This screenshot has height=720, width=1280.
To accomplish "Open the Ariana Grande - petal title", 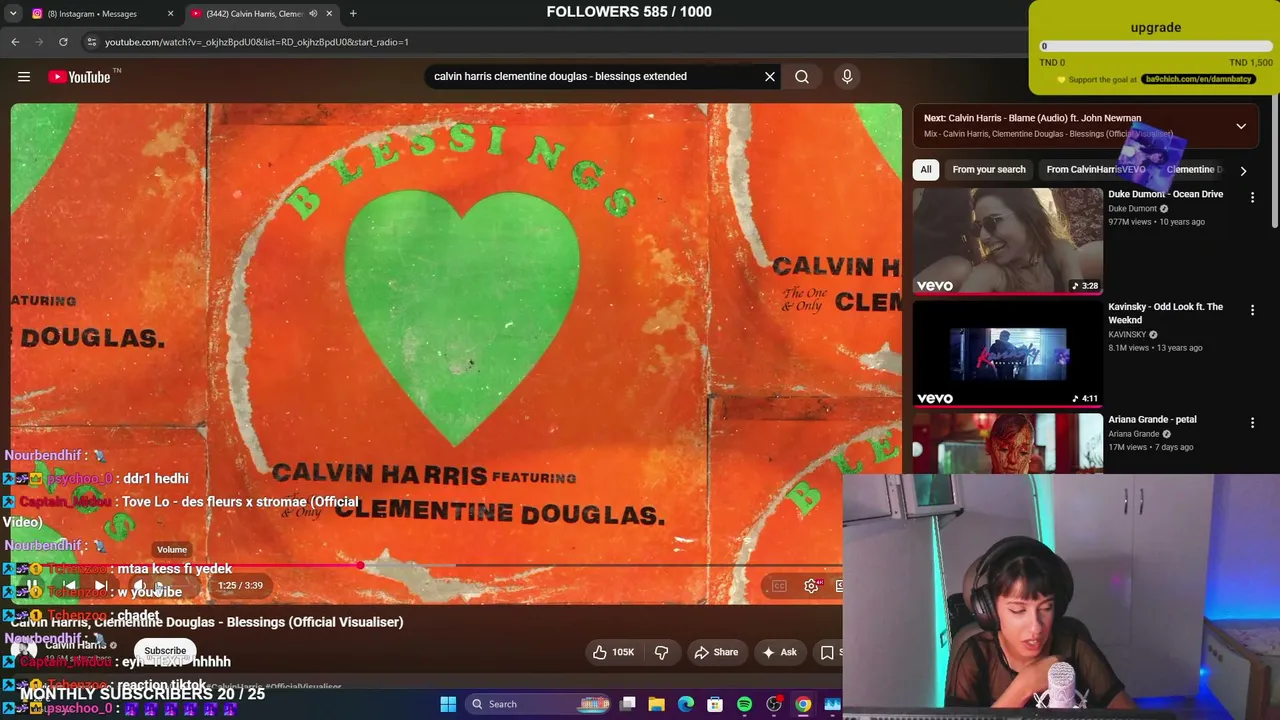I will coord(1152,420).
